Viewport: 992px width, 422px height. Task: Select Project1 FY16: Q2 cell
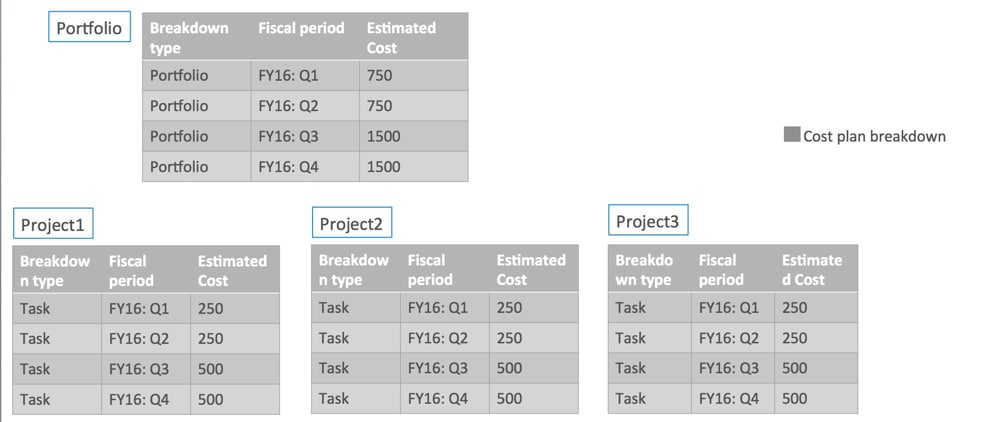coord(146,338)
